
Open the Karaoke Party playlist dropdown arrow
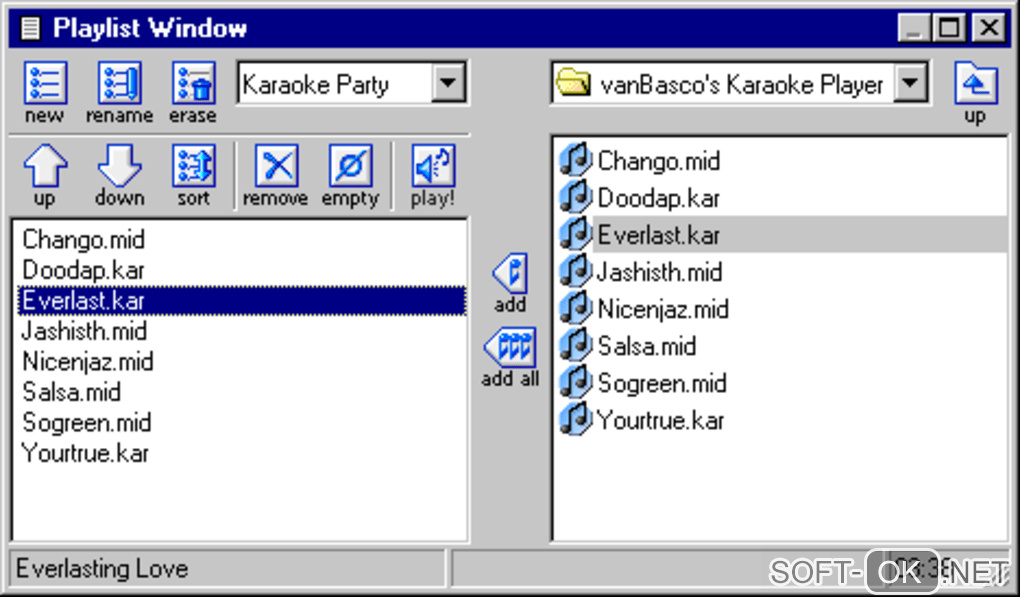448,83
